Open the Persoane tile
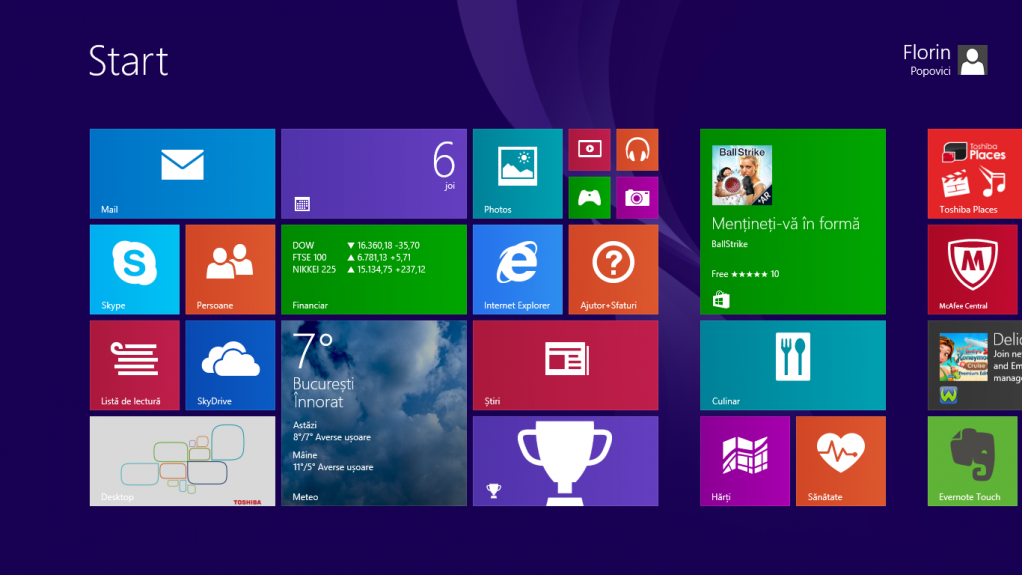This screenshot has height=575, width=1022. click(x=230, y=269)
